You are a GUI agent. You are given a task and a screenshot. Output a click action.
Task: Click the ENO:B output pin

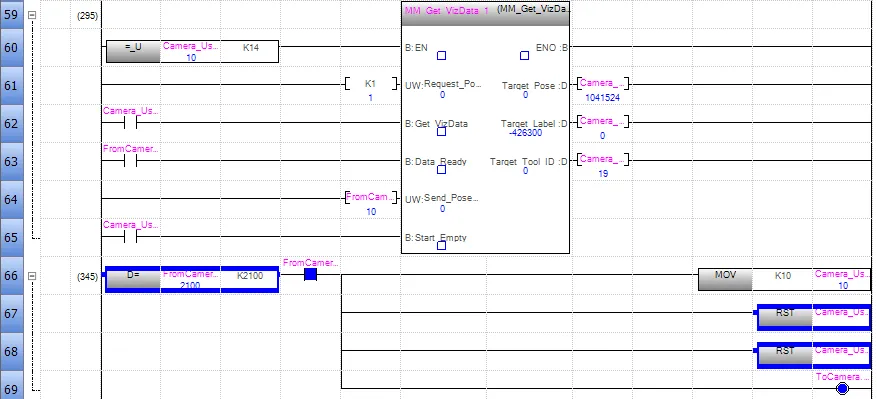pos(551,48)
